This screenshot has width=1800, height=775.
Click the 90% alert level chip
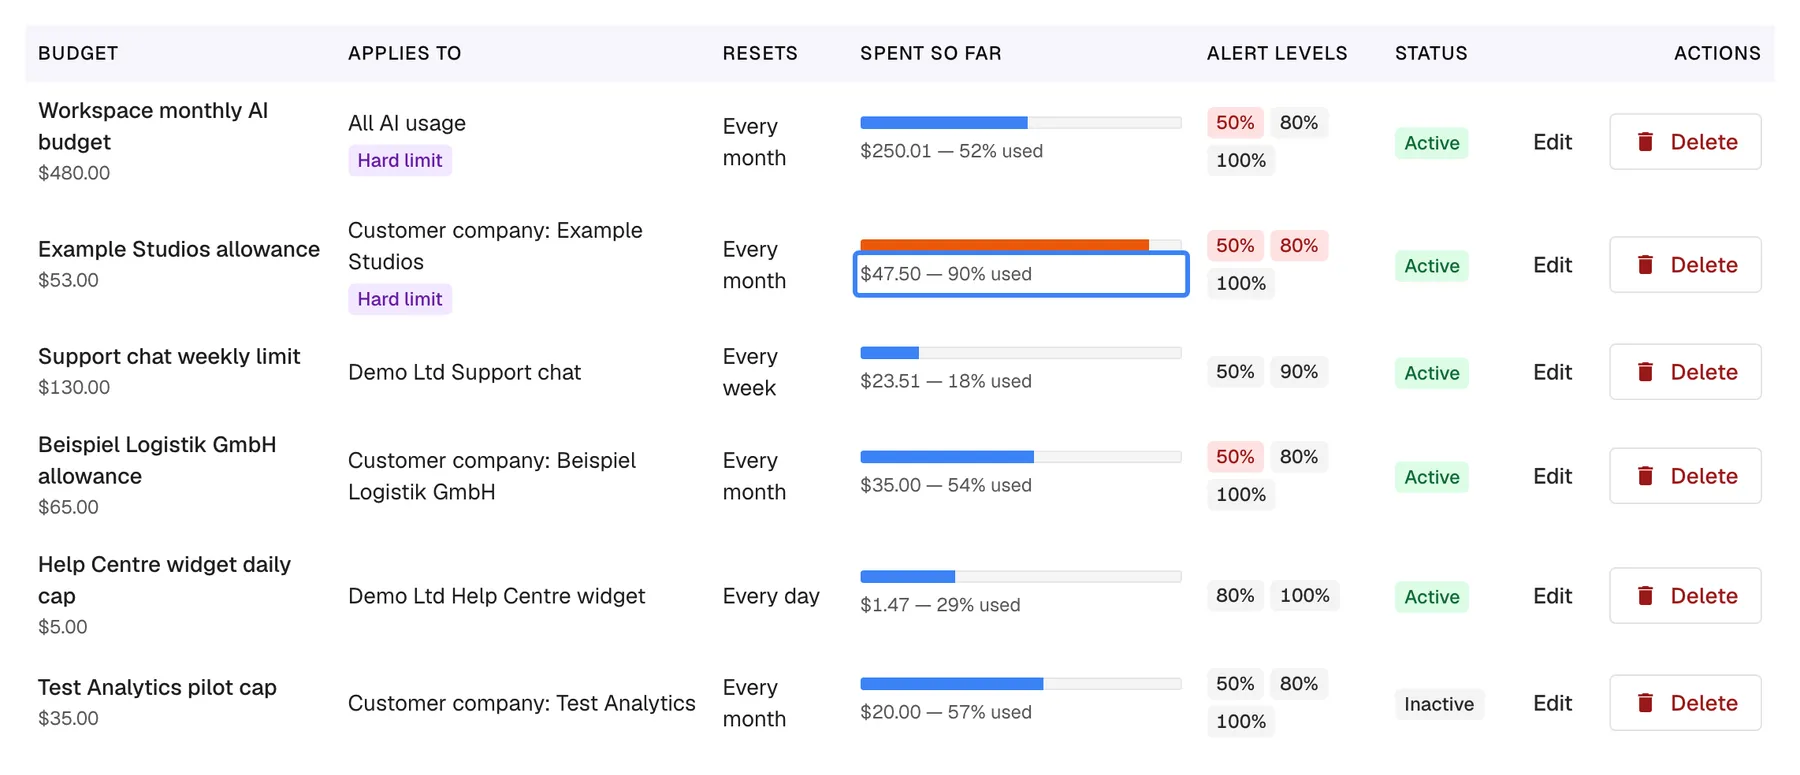pyautogui.click(x=1299, y=372)
